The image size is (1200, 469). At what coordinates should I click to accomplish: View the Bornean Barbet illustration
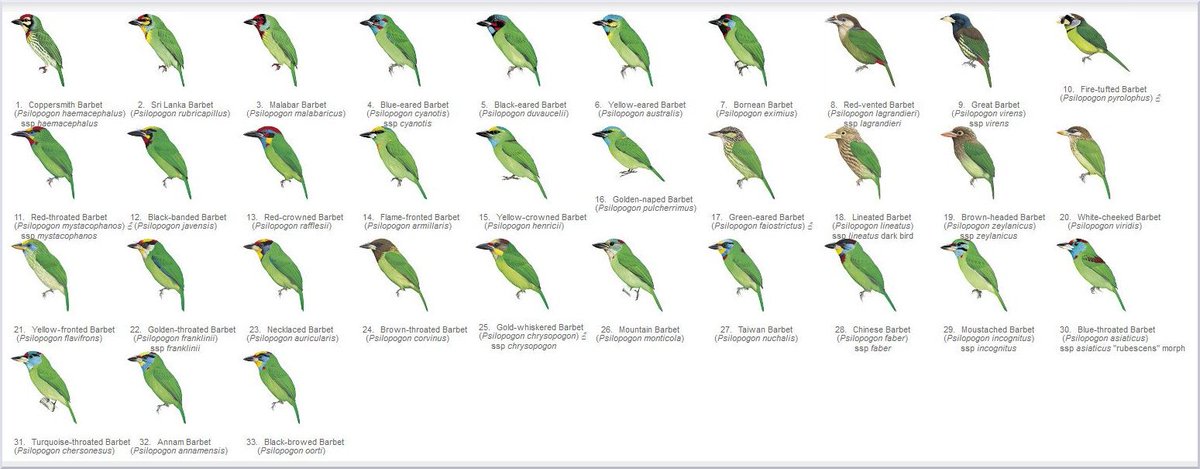[738, 50]
